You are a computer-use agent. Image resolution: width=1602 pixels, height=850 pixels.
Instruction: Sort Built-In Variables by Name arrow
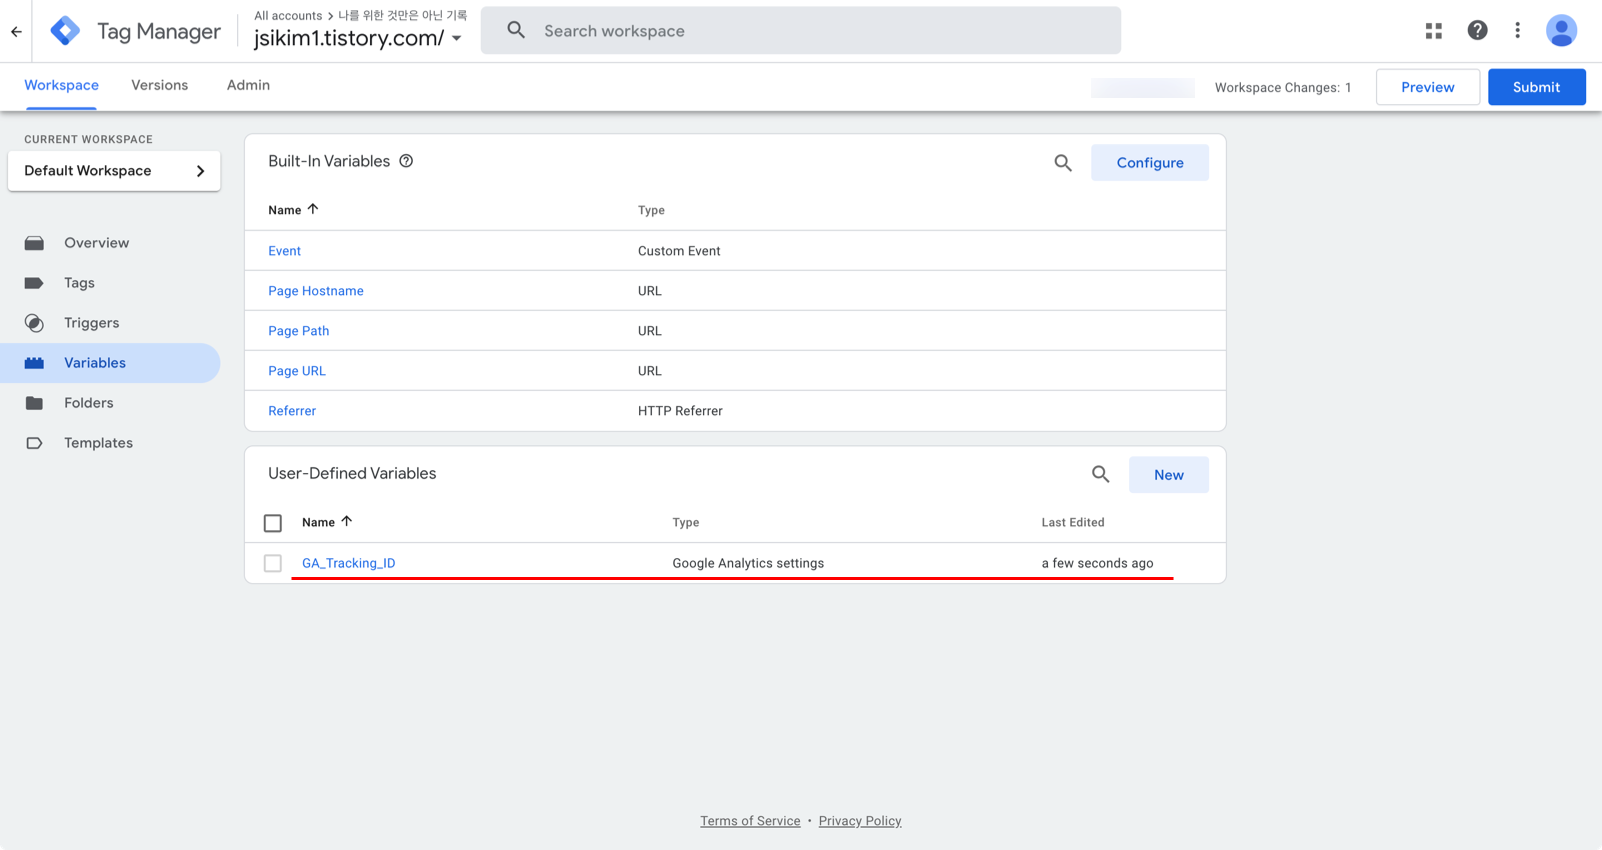click(x=313, y=209)
